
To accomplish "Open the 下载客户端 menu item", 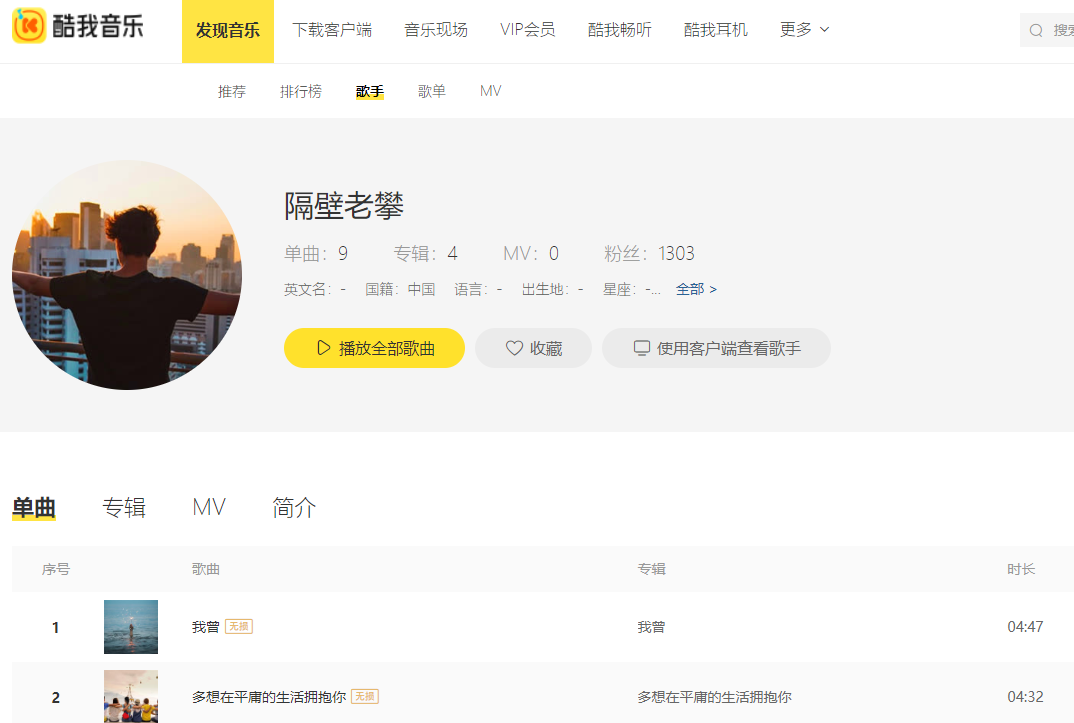I will (x=332, y=30).
